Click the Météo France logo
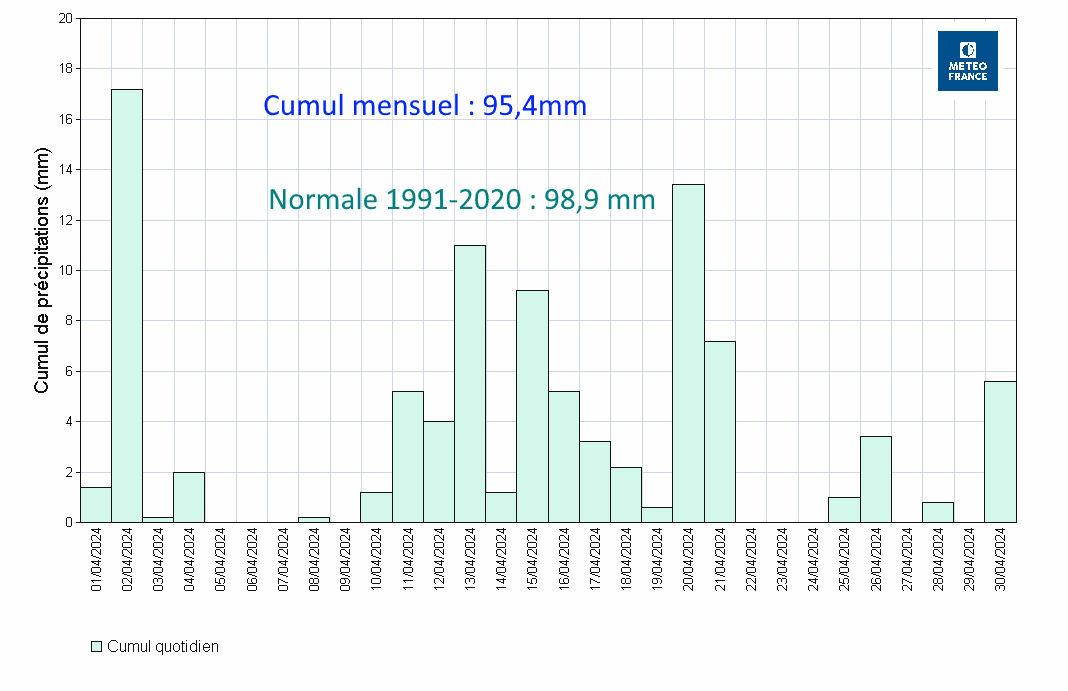Viewport: 1068px width, 691px height. coord(967,61)
